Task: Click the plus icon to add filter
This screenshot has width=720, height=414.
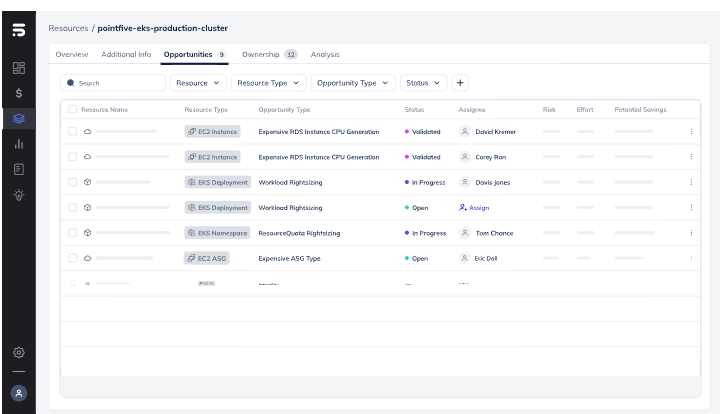Action: [460, 83]
